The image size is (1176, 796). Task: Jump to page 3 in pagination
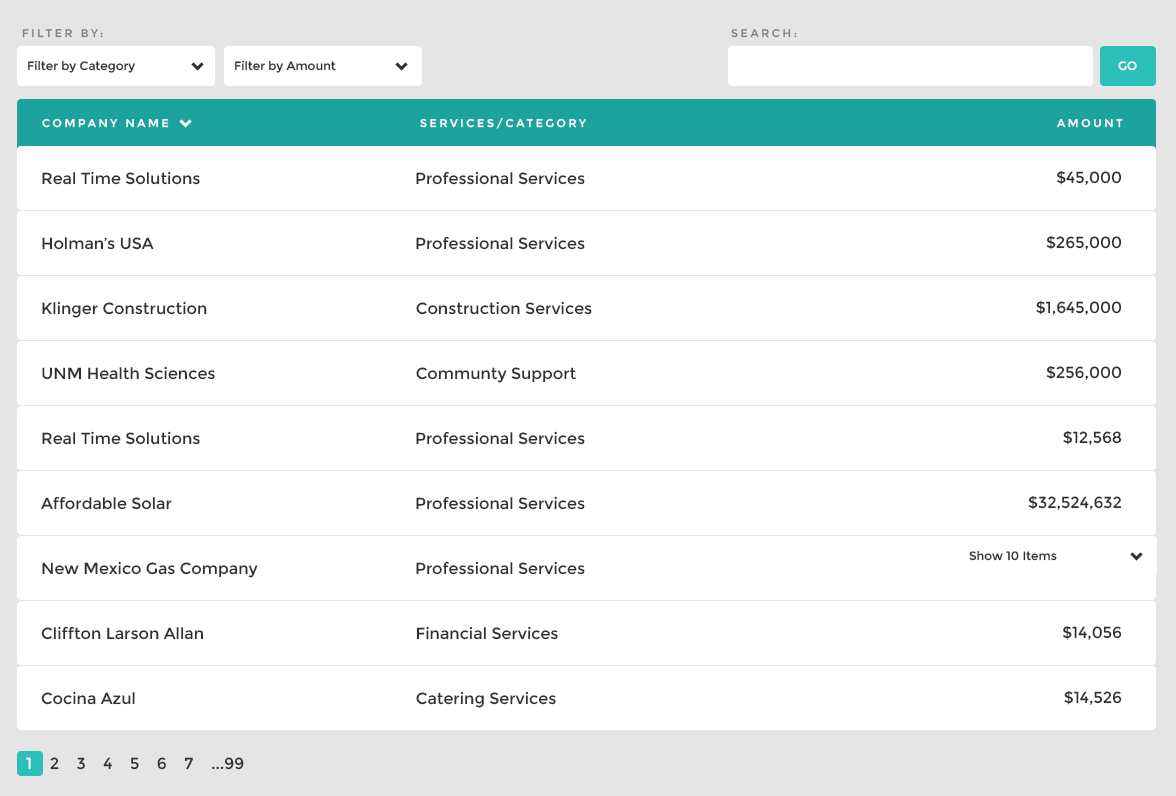[x=81, y=764]
